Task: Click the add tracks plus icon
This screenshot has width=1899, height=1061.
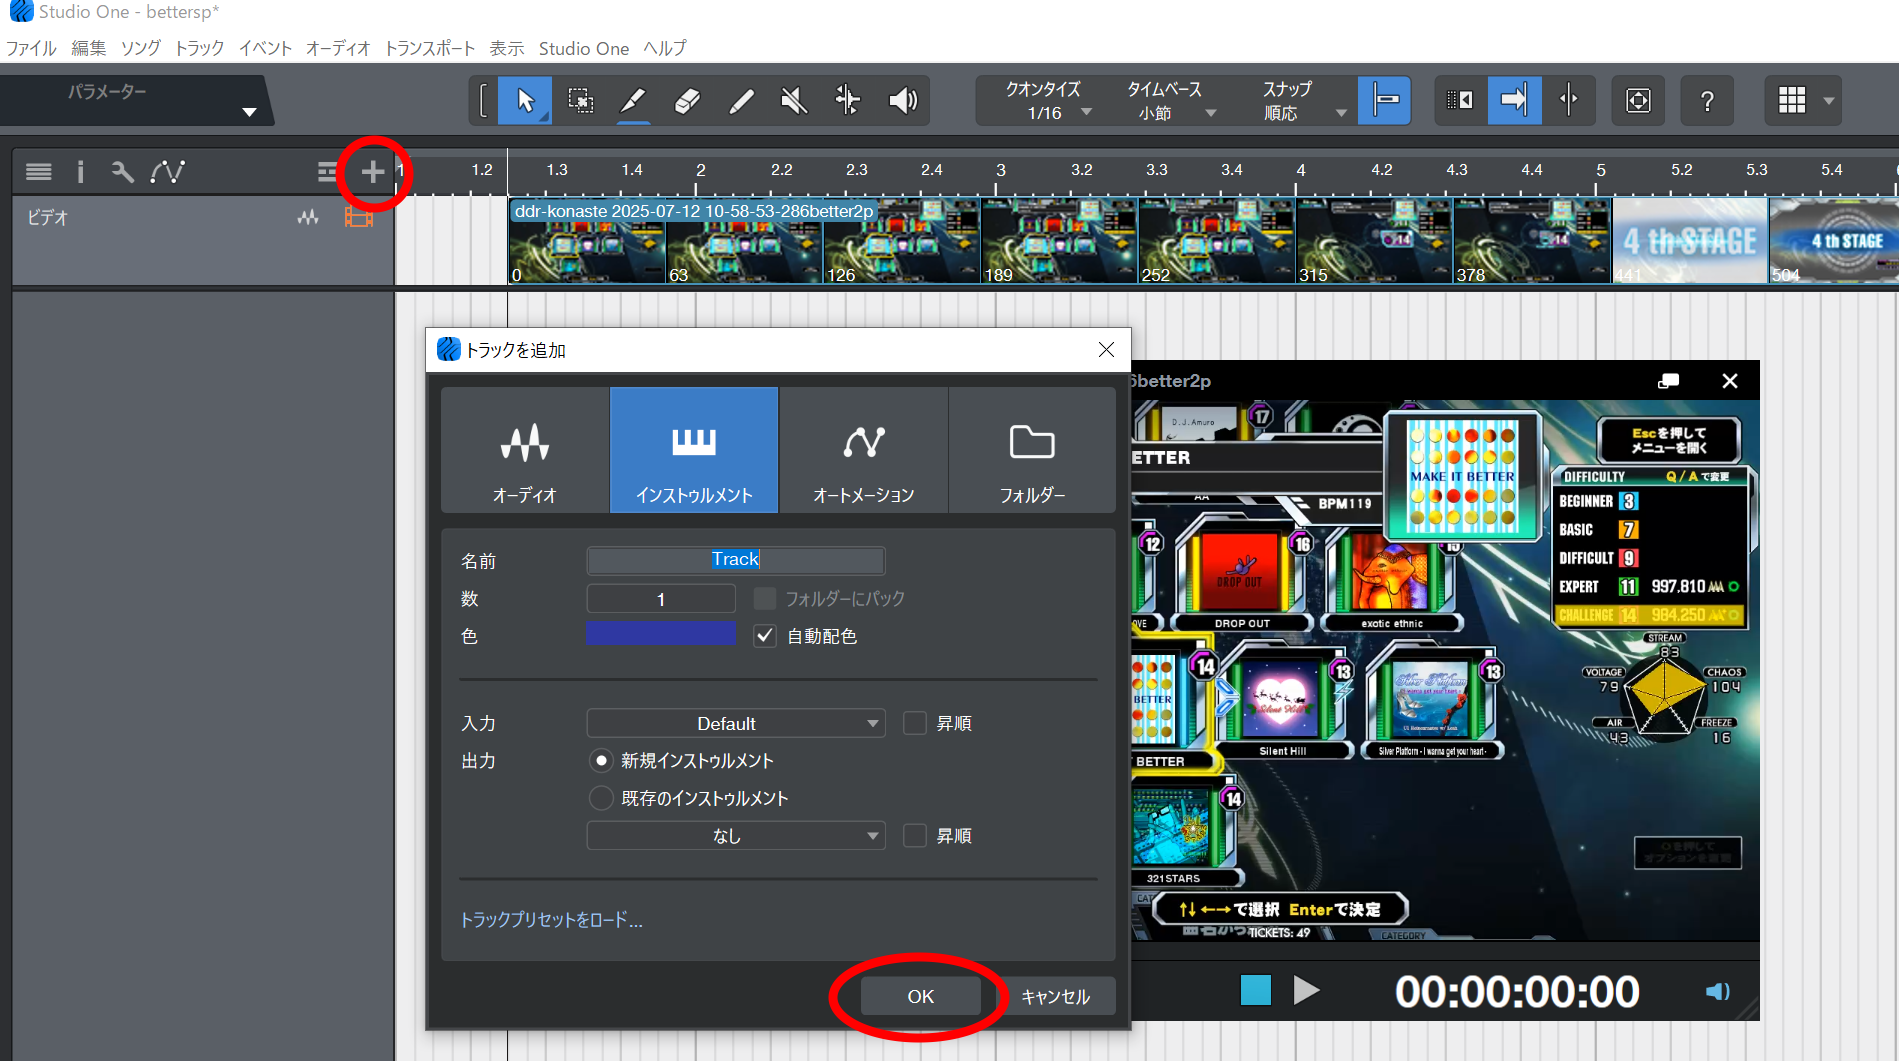Action: point(372,172)
